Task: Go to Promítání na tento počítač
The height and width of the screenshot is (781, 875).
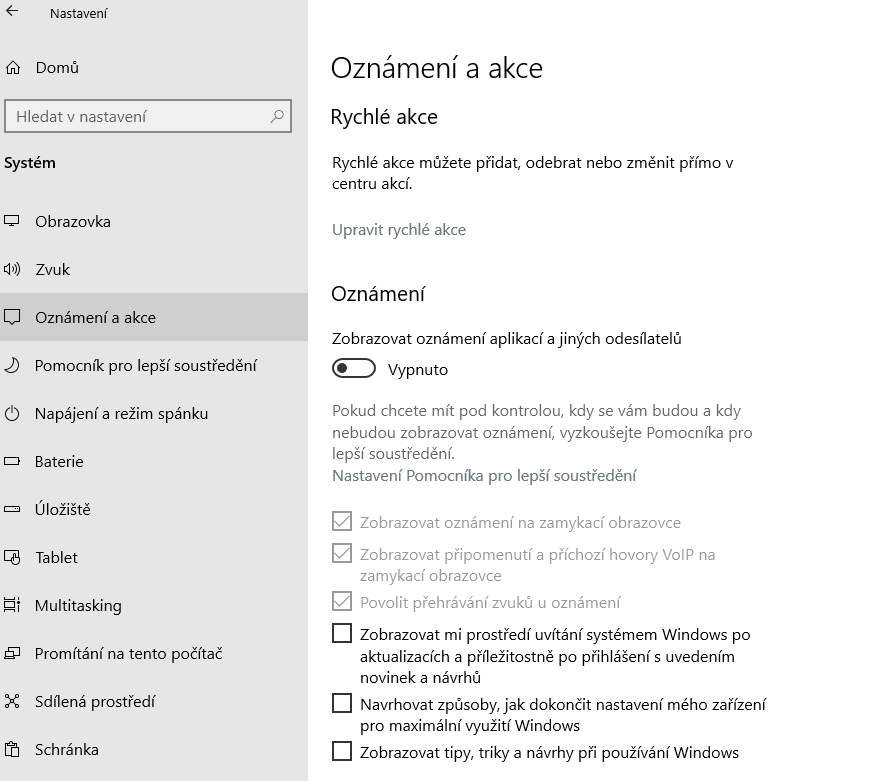Action: [x=128, y=653]
